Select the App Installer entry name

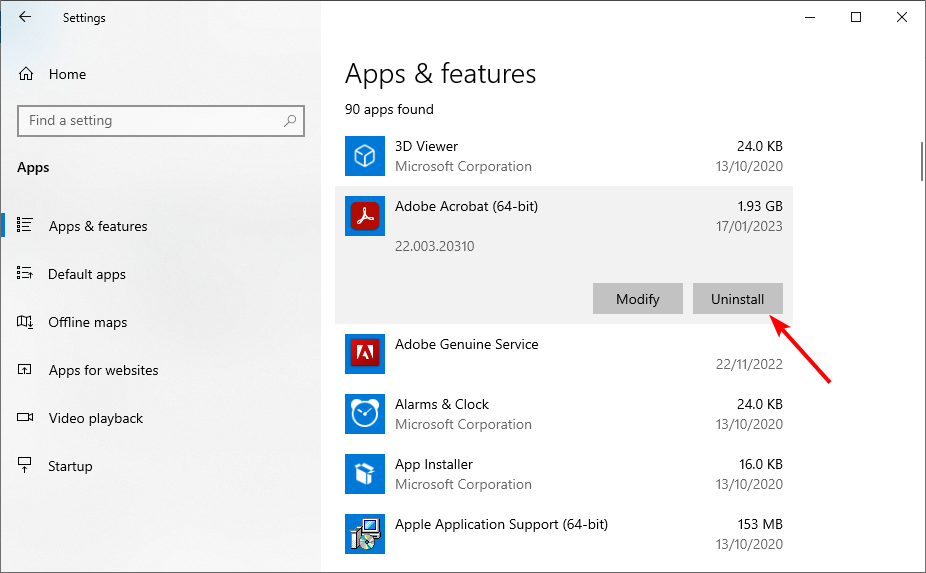pyautogui.click(x=433, y=464)
